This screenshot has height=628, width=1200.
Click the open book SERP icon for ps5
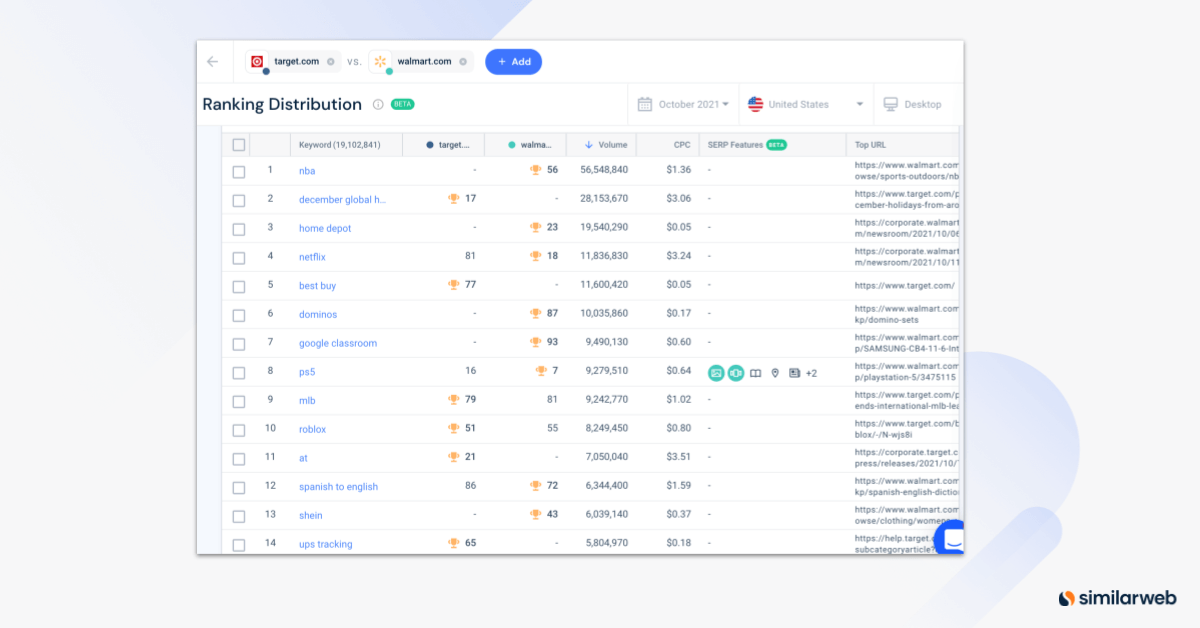click(756, 373)
